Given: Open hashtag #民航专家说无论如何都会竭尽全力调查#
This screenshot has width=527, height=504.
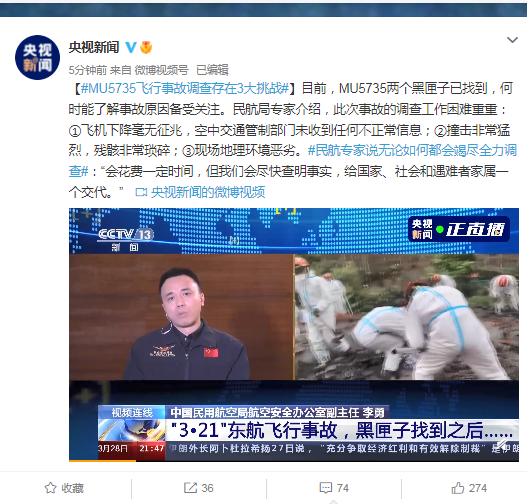Looking at the screenshot, I should click(x=292, y=161).
